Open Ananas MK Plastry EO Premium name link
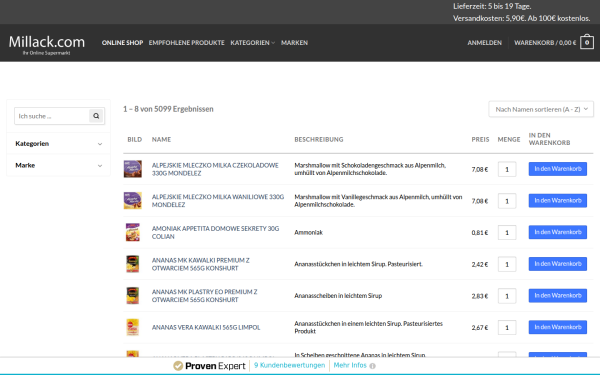The width and height of the screenshot is (600, 375). [204, 296]
